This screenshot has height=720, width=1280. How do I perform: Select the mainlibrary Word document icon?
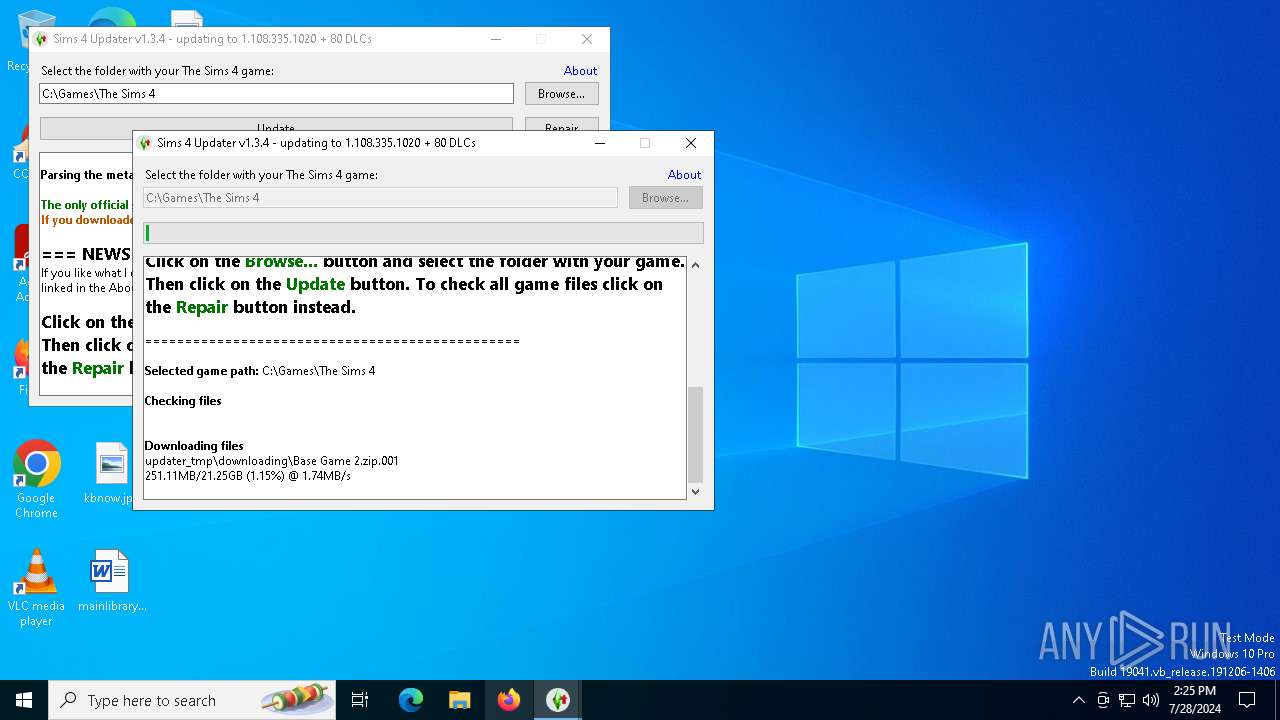[x=111, y=581]
